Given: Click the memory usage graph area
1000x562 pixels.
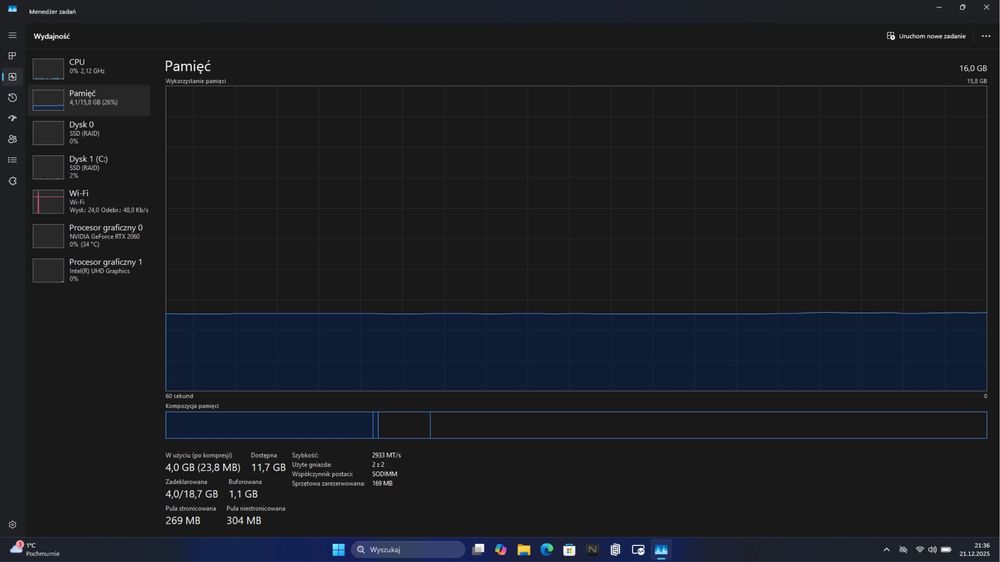Looking at the screenshot, I should point(576,238).
